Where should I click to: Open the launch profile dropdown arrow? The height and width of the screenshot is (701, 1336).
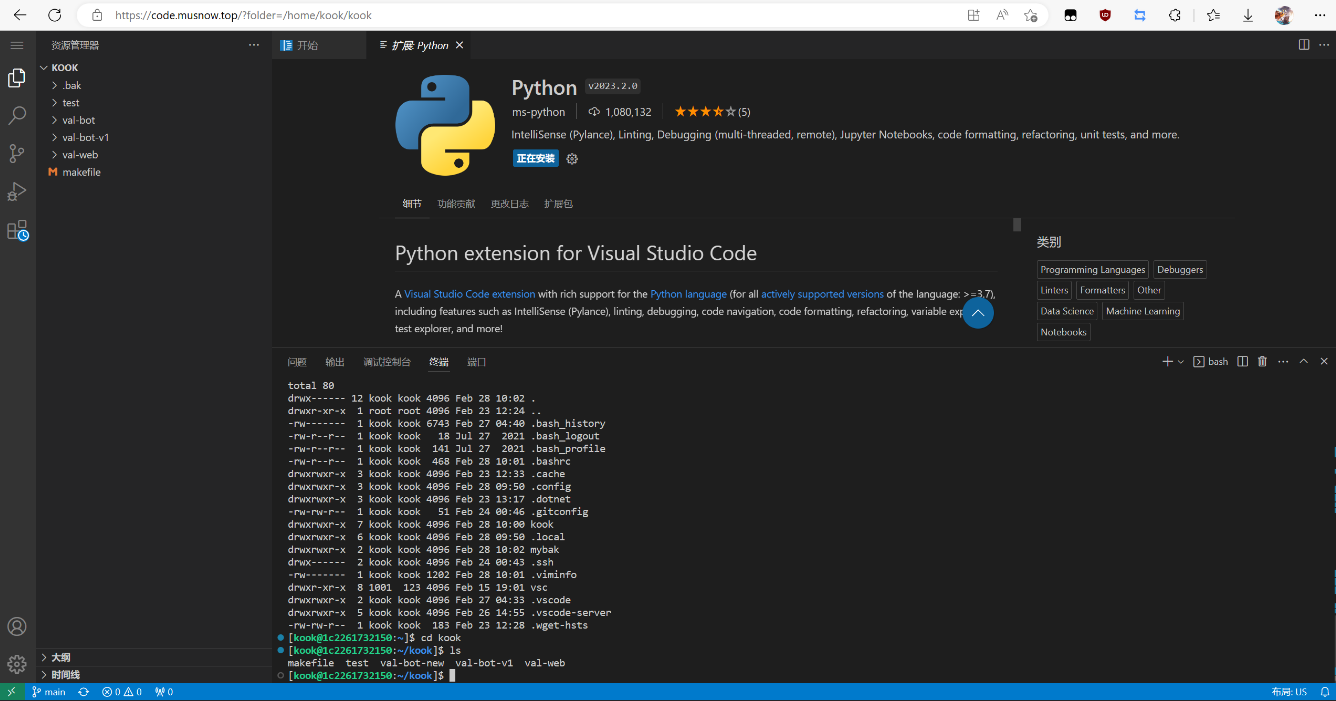point(1181,362)
